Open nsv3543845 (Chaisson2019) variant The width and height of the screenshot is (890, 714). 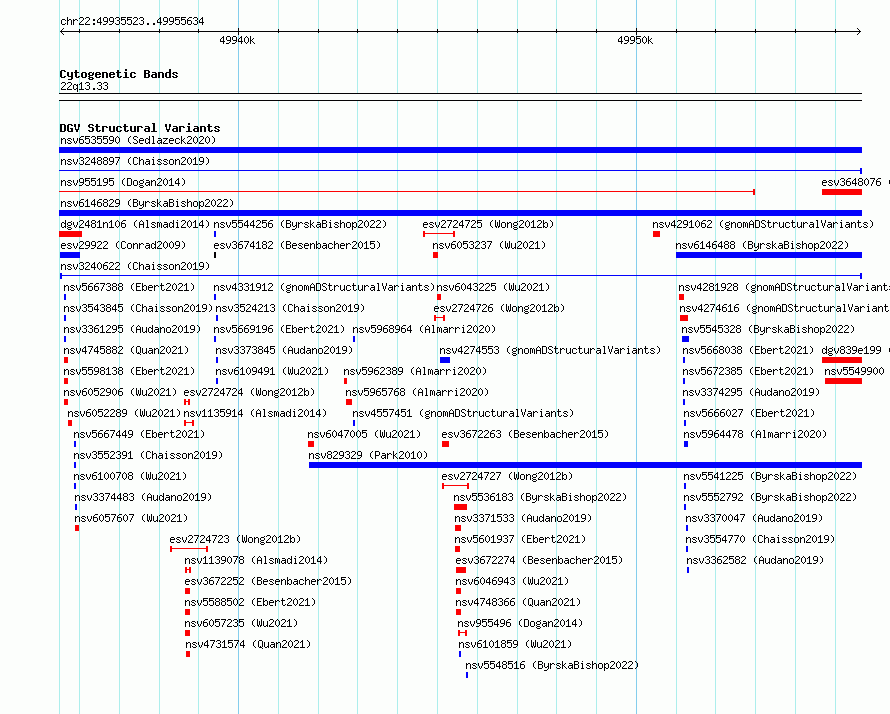[138, 308]
